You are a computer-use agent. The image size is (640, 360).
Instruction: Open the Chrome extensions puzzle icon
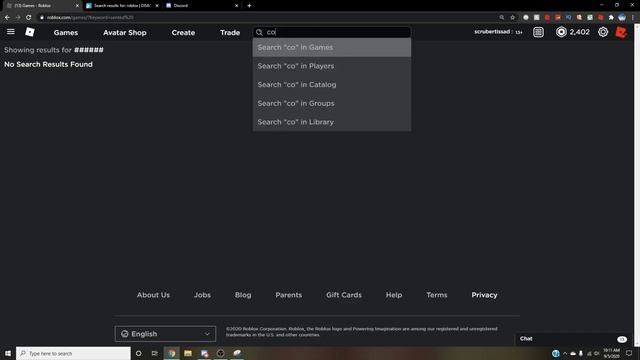pyautogui.click(x=611, y=18)
